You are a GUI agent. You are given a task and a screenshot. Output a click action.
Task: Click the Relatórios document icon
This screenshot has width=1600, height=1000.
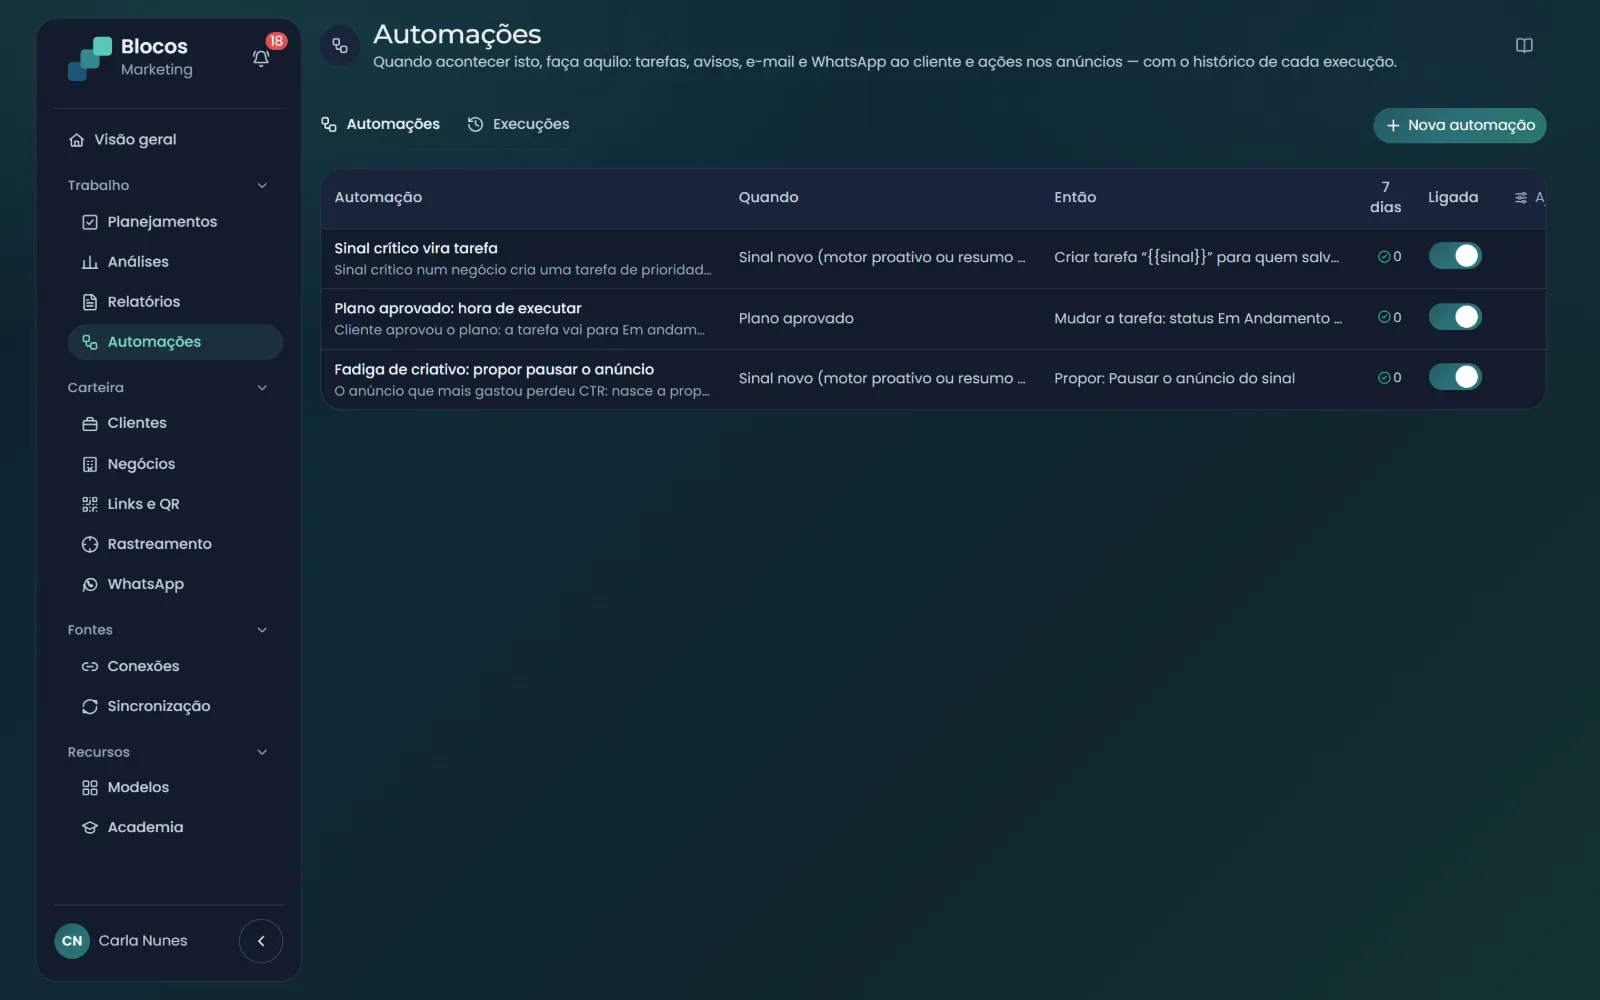click(90, 302)
